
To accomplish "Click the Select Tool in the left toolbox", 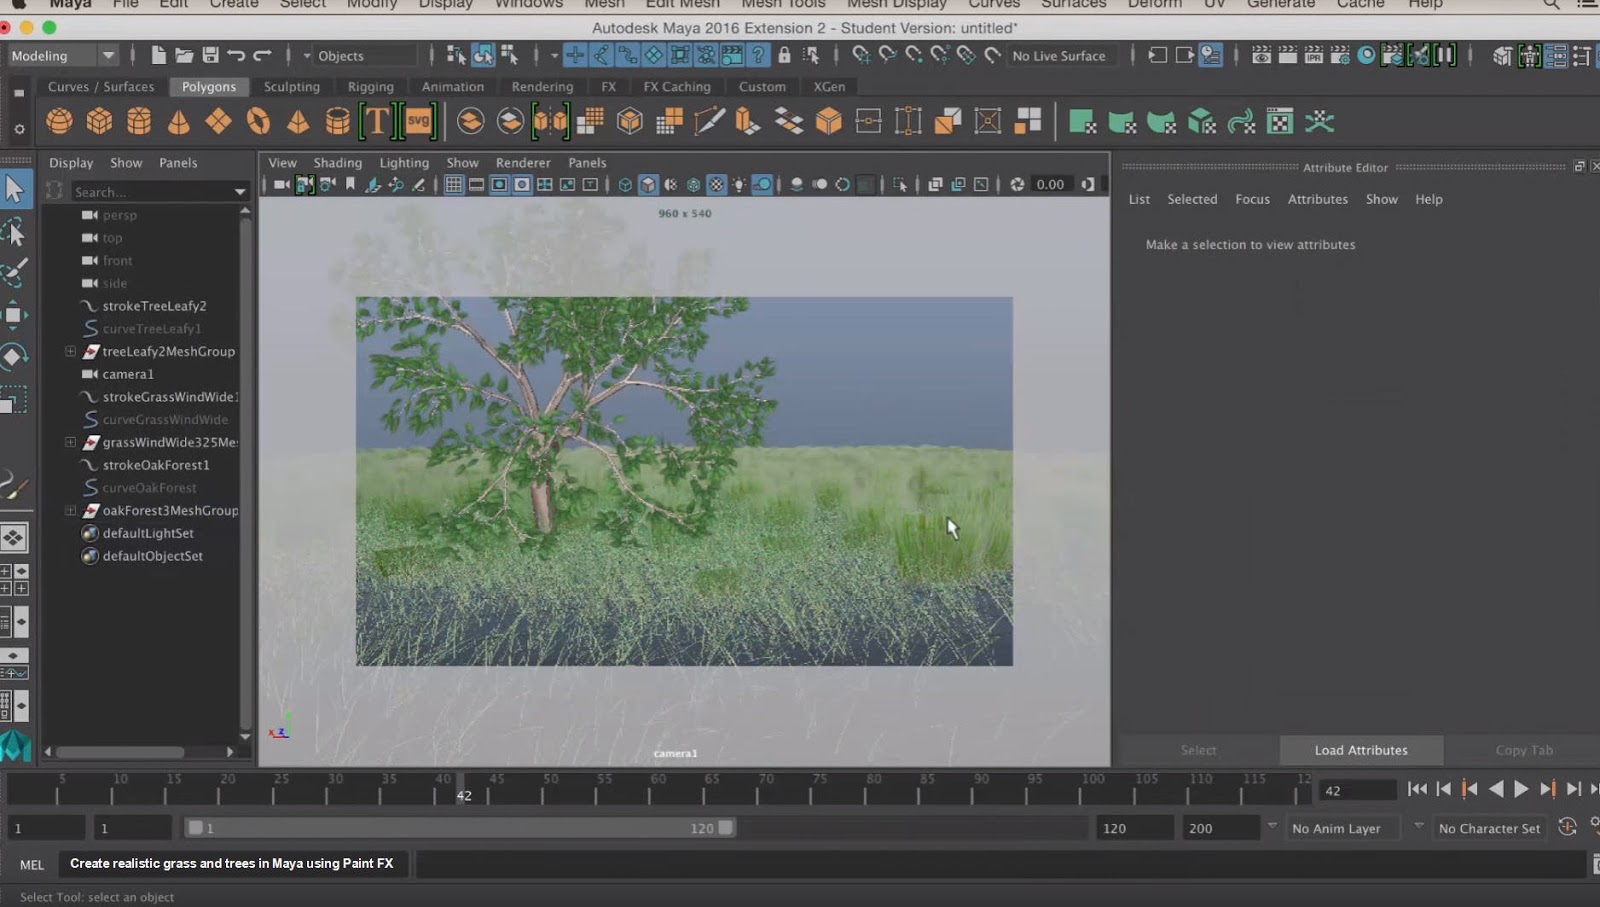I will 15,187.
